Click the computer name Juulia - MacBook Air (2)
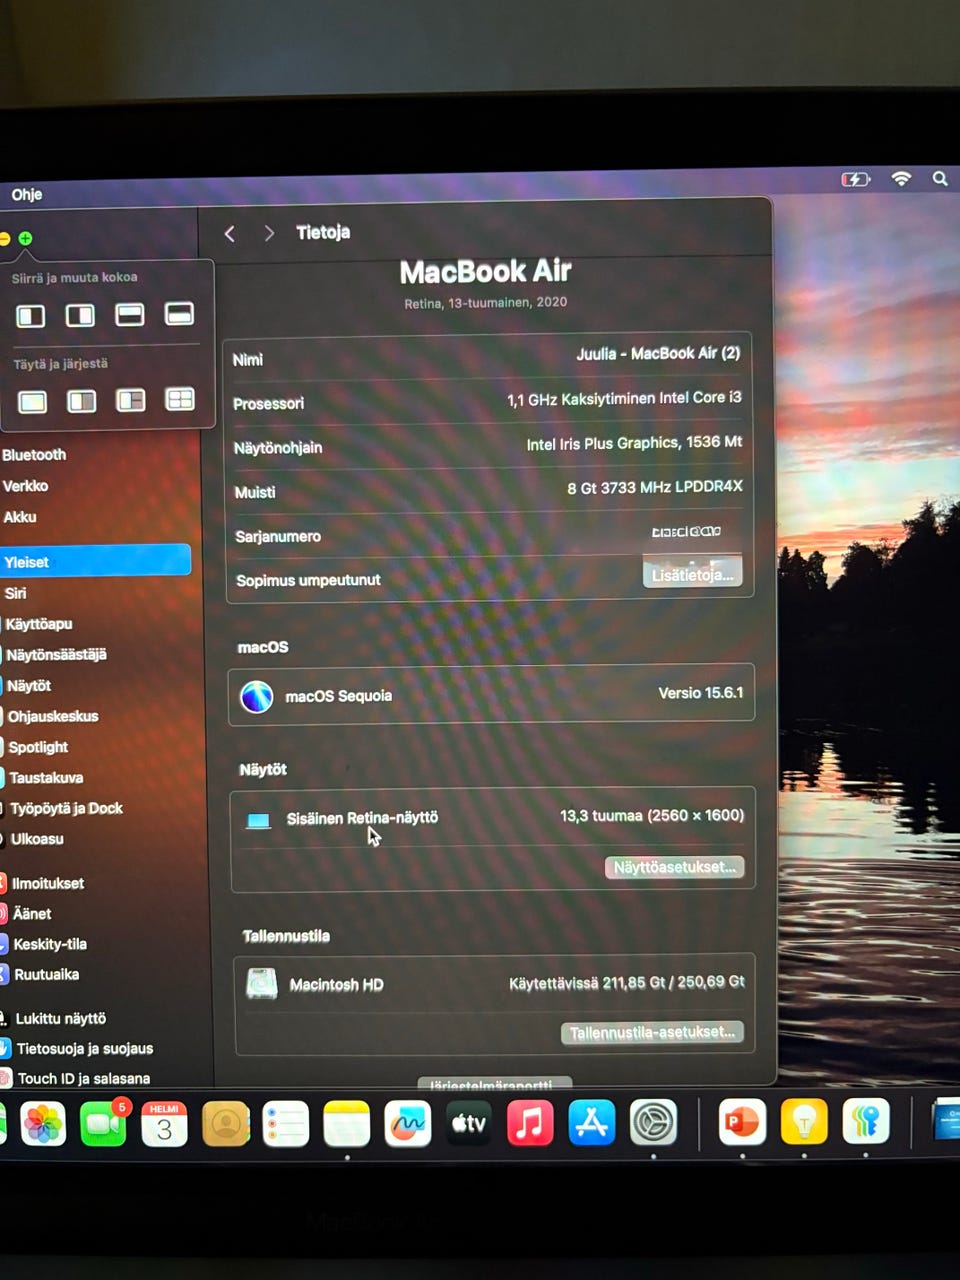This screenshot has width=960, height=1280. 658,353
